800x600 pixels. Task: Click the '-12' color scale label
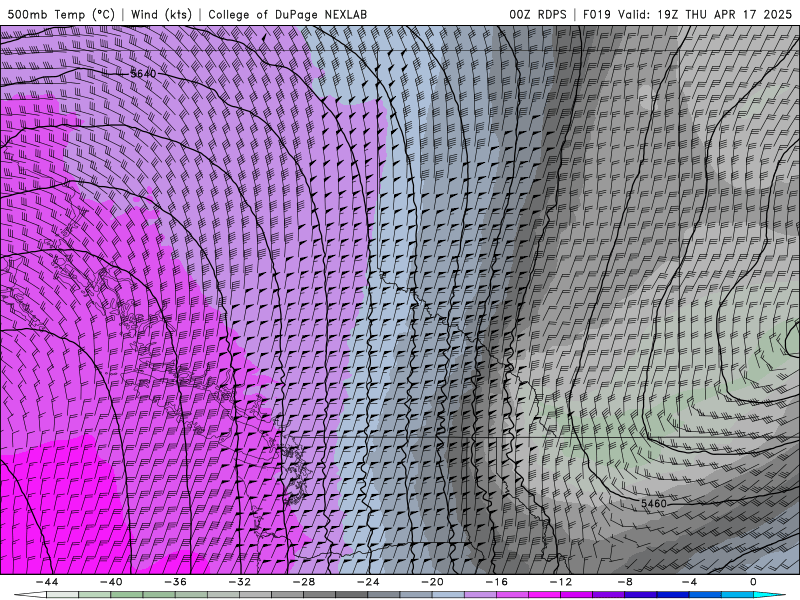click(x=561, y=582)
